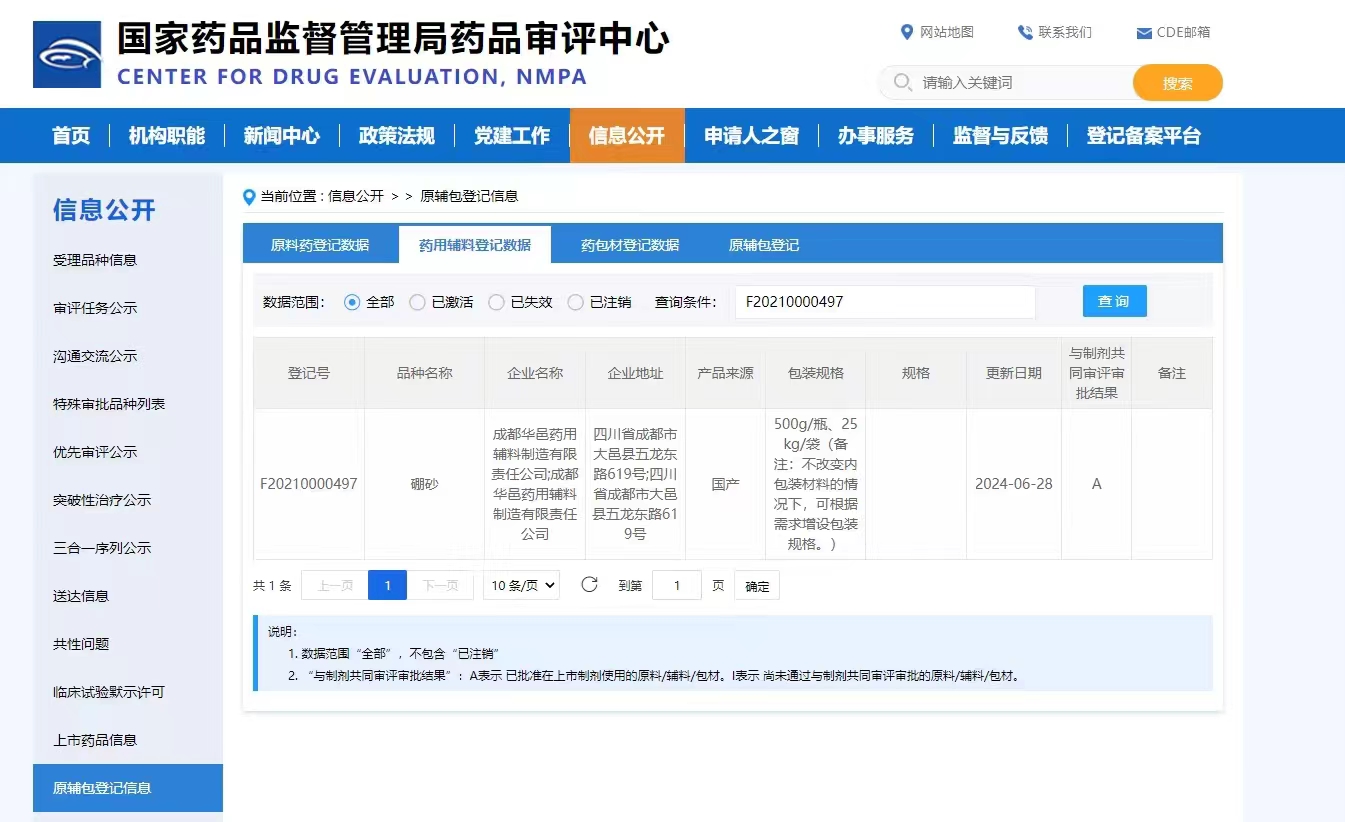Viewport: 1345px width, 822px height.
Task: Open the 10 条/页 page size dropdown
Action: click(521, 586)
